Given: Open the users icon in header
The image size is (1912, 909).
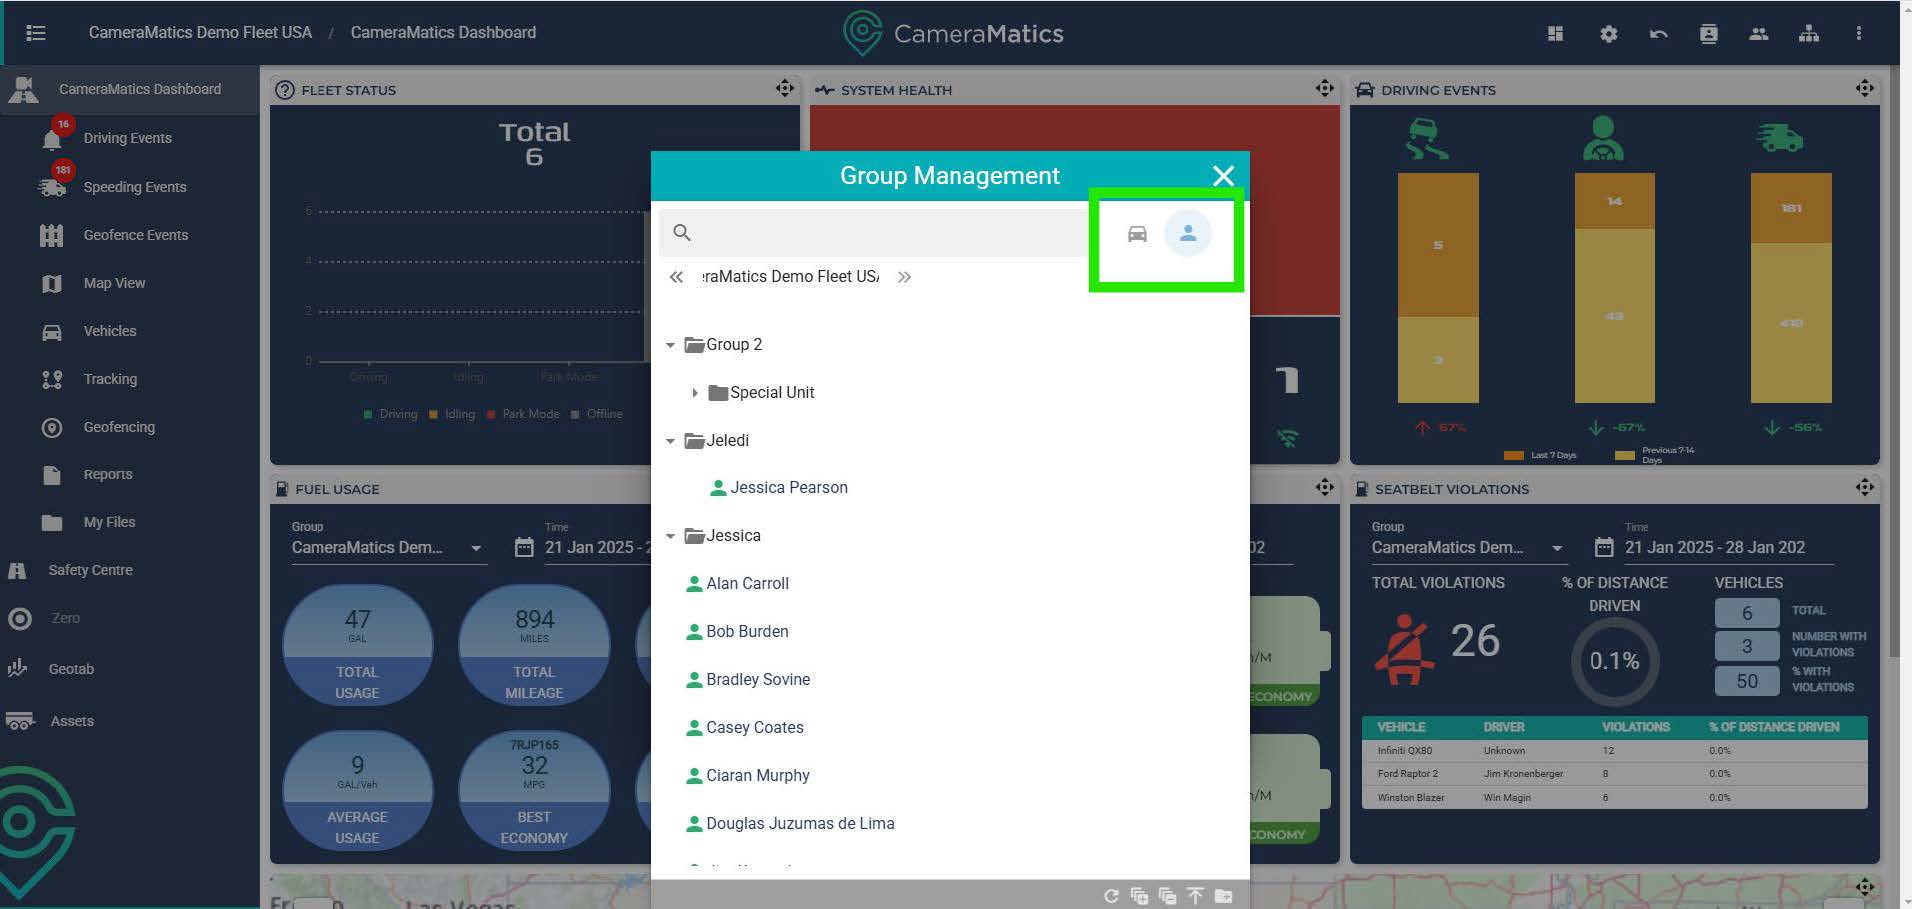Looking at the screenshot, I should tap(1758, 34).
